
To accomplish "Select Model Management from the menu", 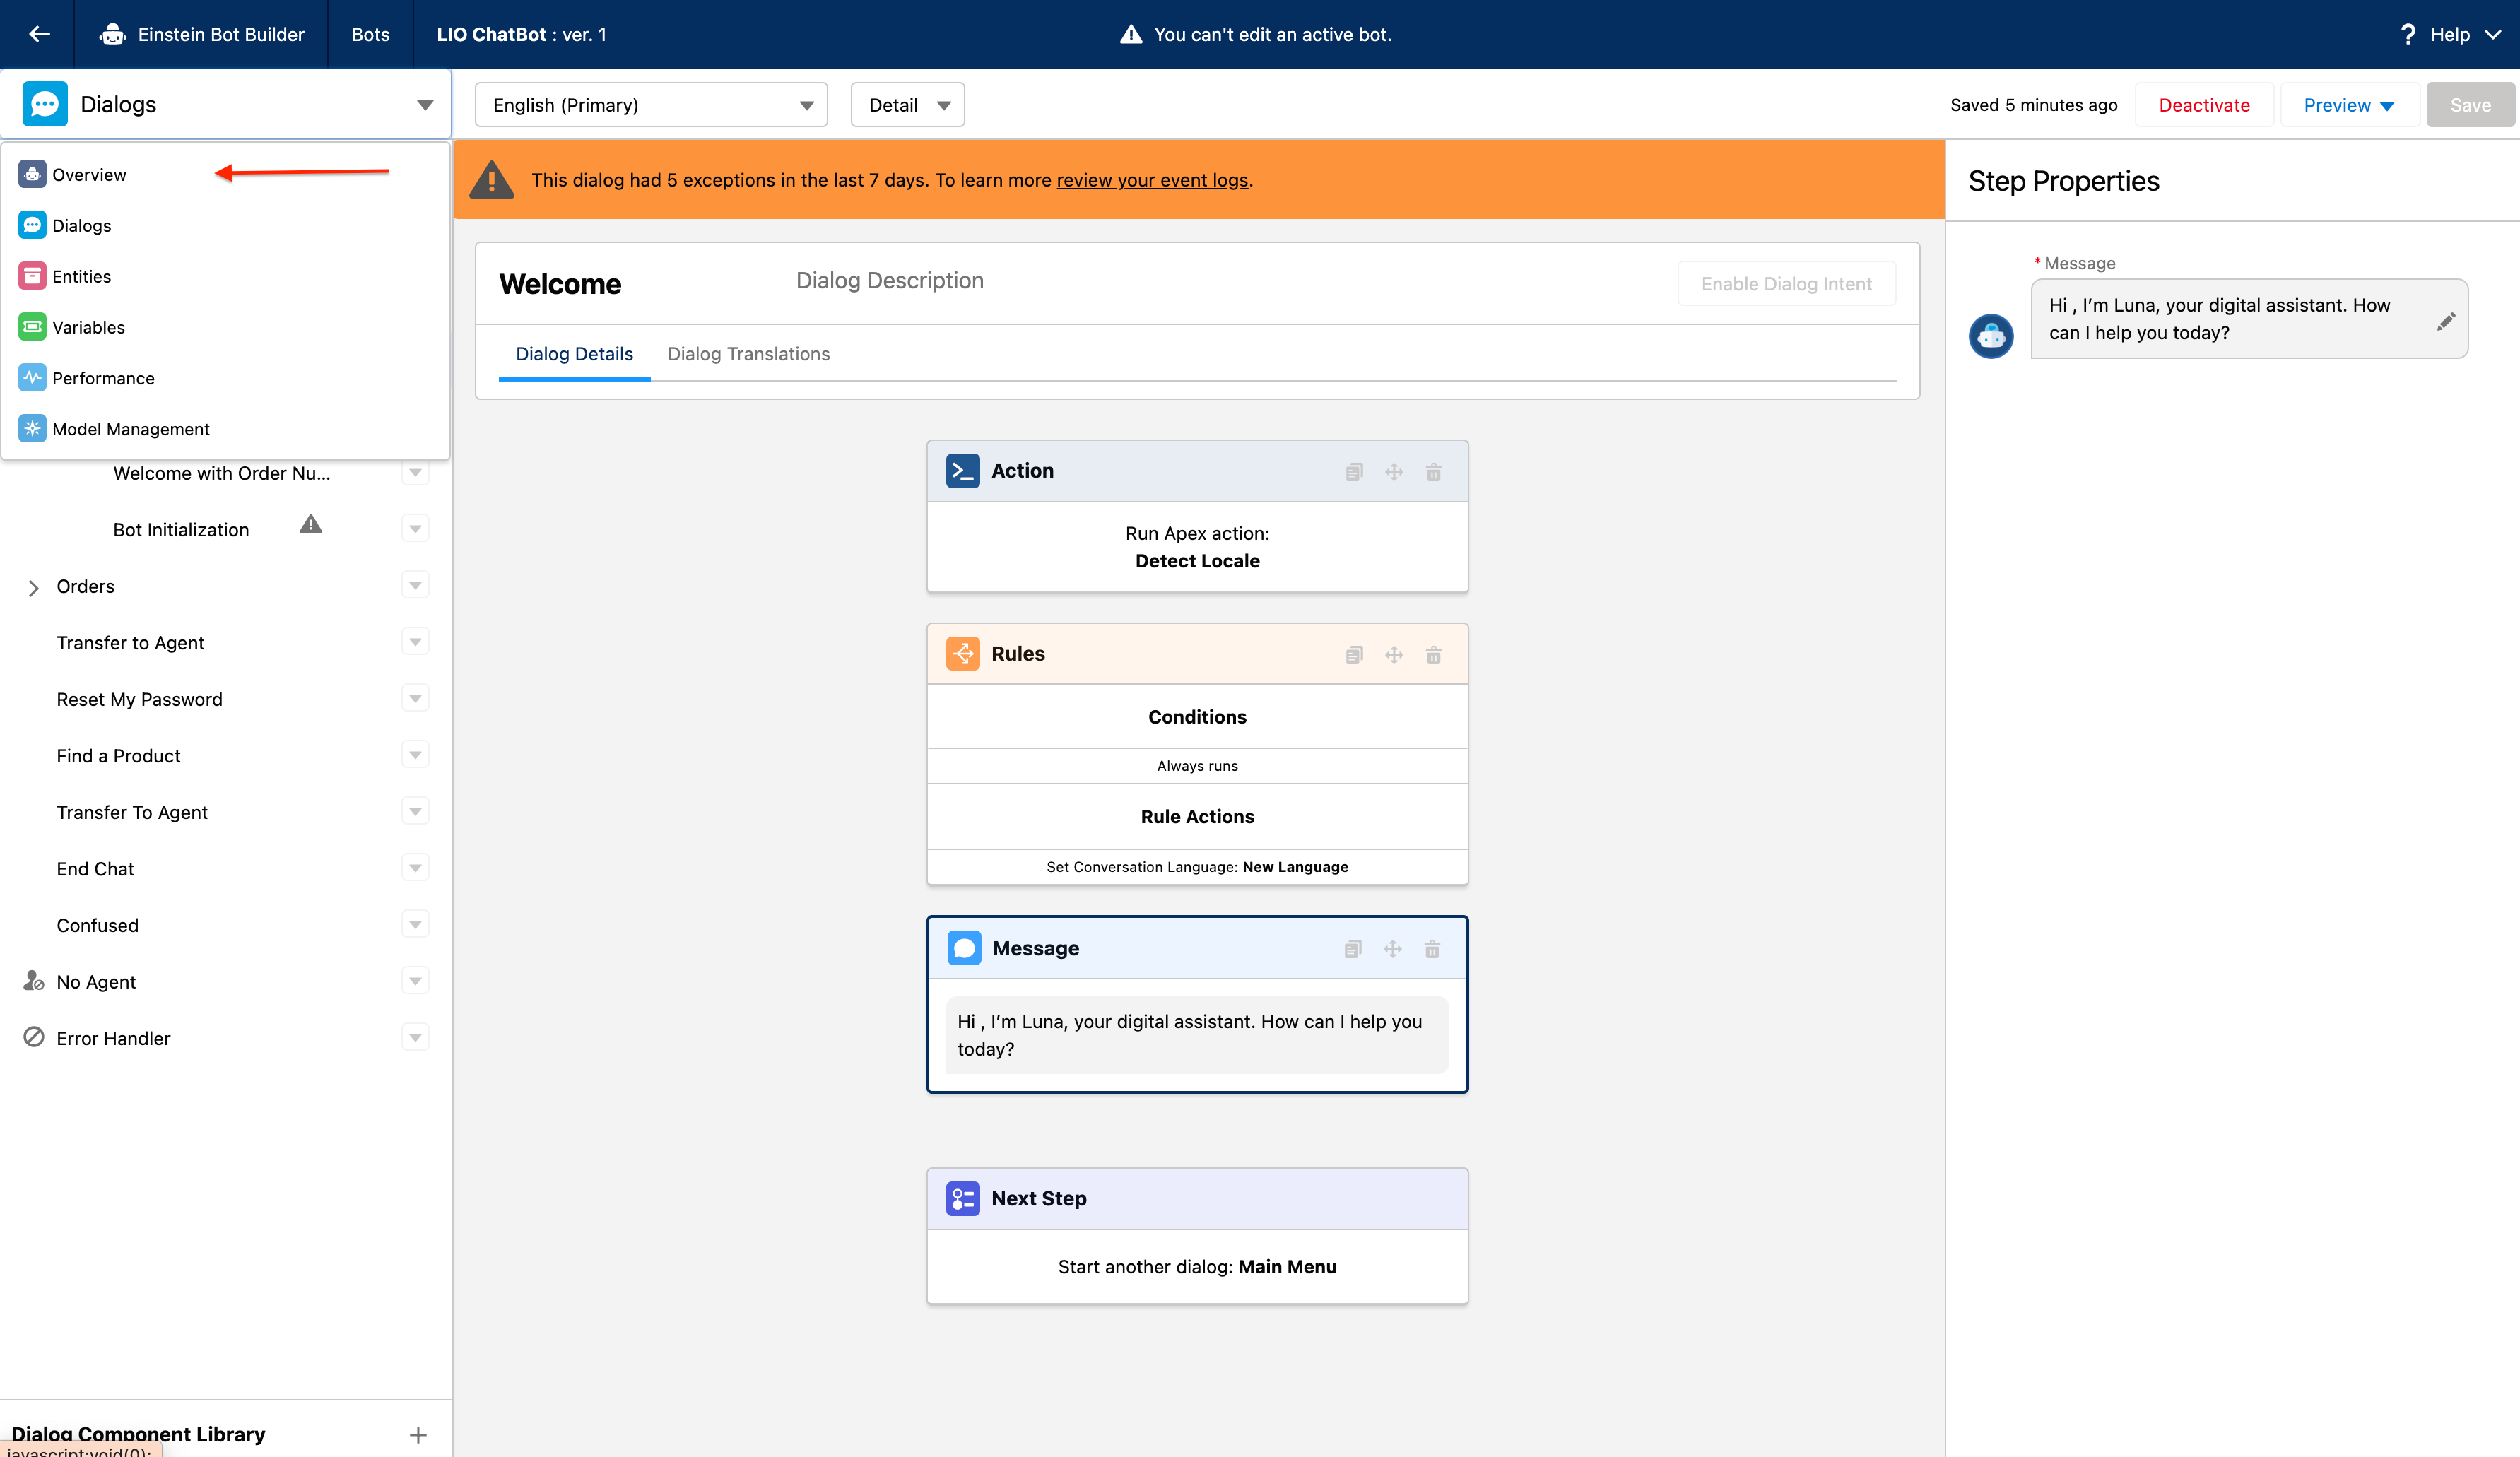I will [x=130, y=429].
